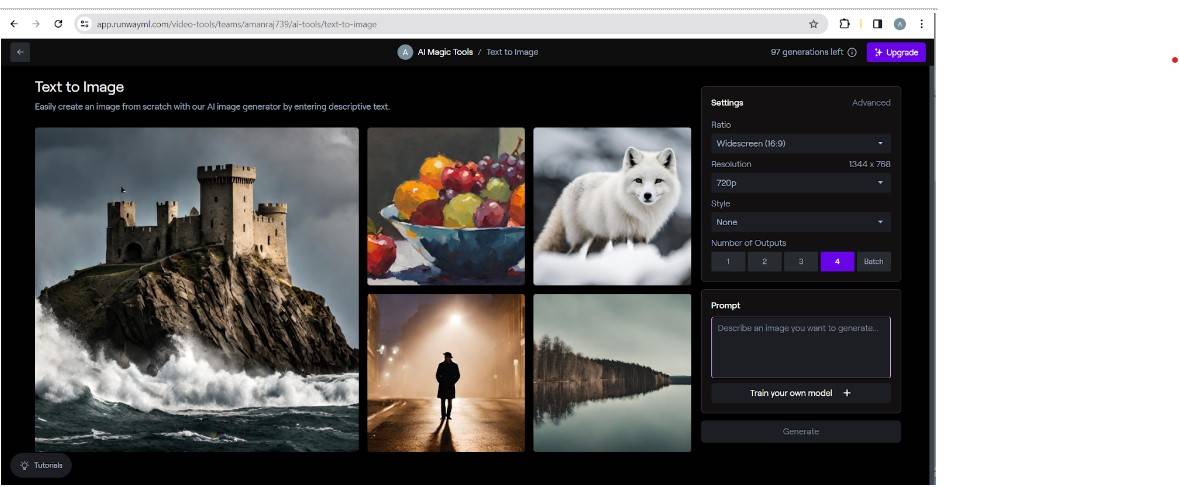Open the Style dropdown set to None
The image size is (1179, 487).
[x=800, y=222]
